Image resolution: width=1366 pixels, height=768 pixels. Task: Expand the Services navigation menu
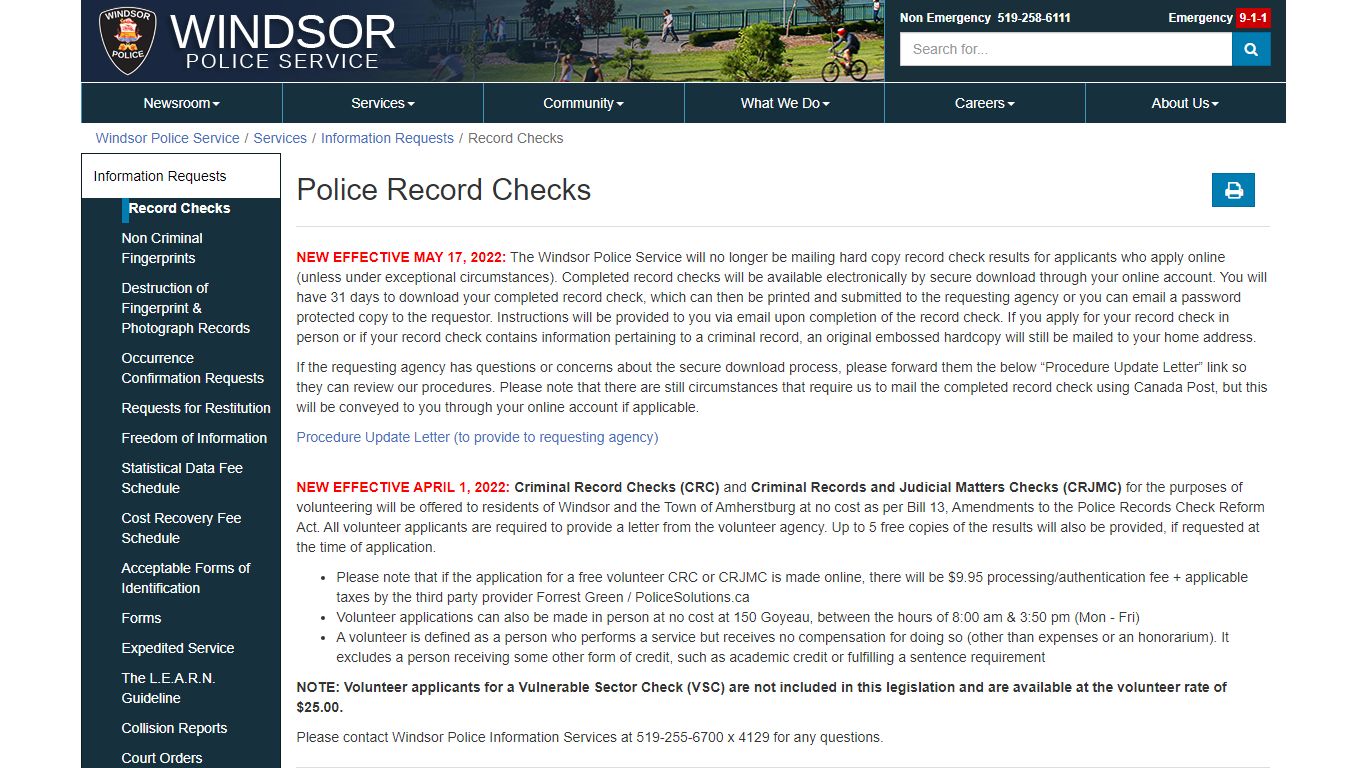383,103
